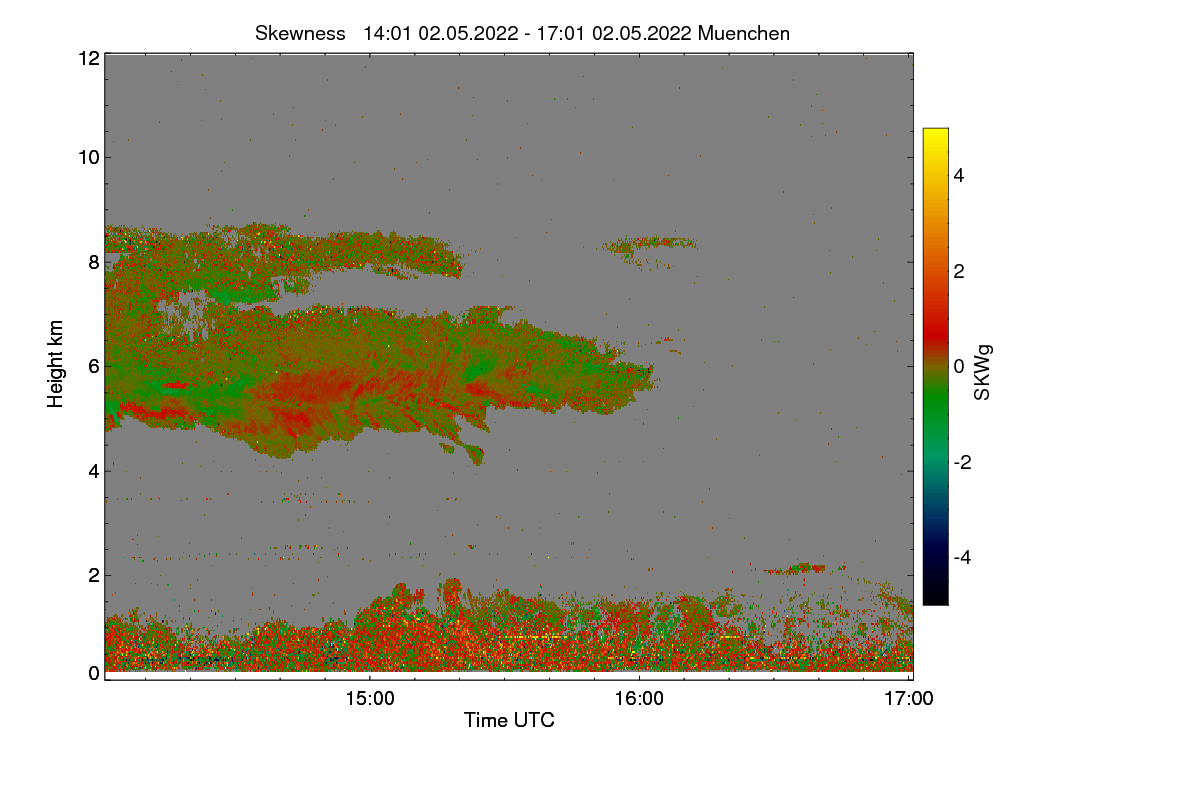This screenshot has width=1200, height=800.
Task: Click the 'Height km' axis label
Action: click(x=56, y=364)
